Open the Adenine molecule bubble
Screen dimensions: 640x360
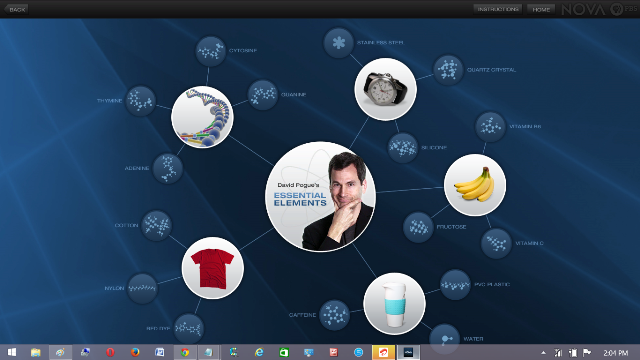[x=167, y=168]
